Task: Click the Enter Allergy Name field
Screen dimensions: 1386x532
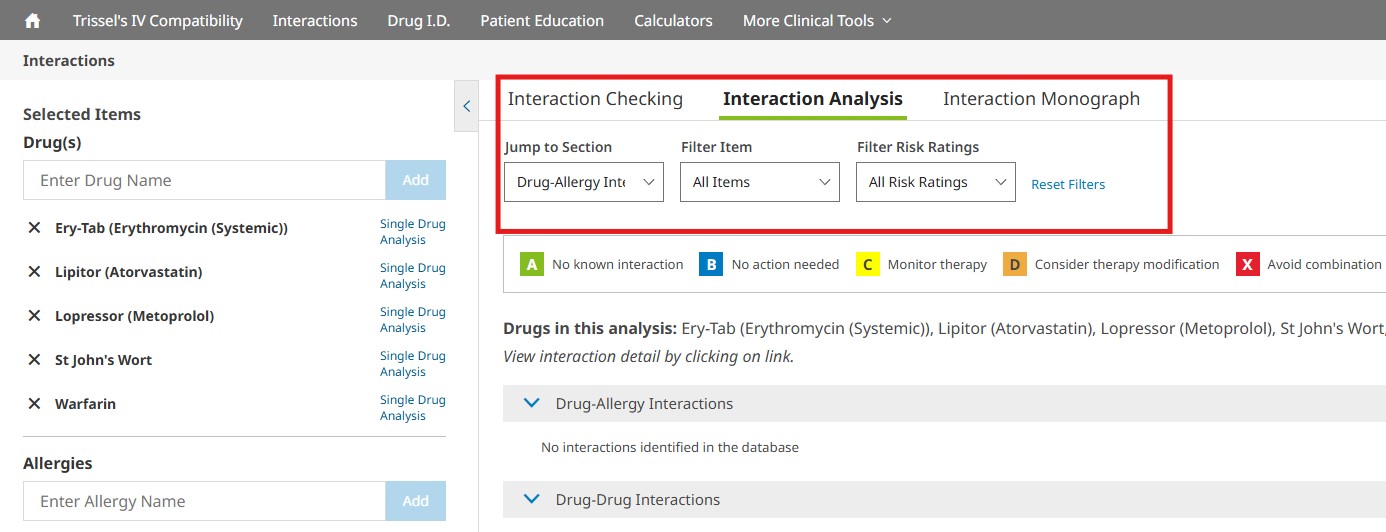Action: click(204, 501)
